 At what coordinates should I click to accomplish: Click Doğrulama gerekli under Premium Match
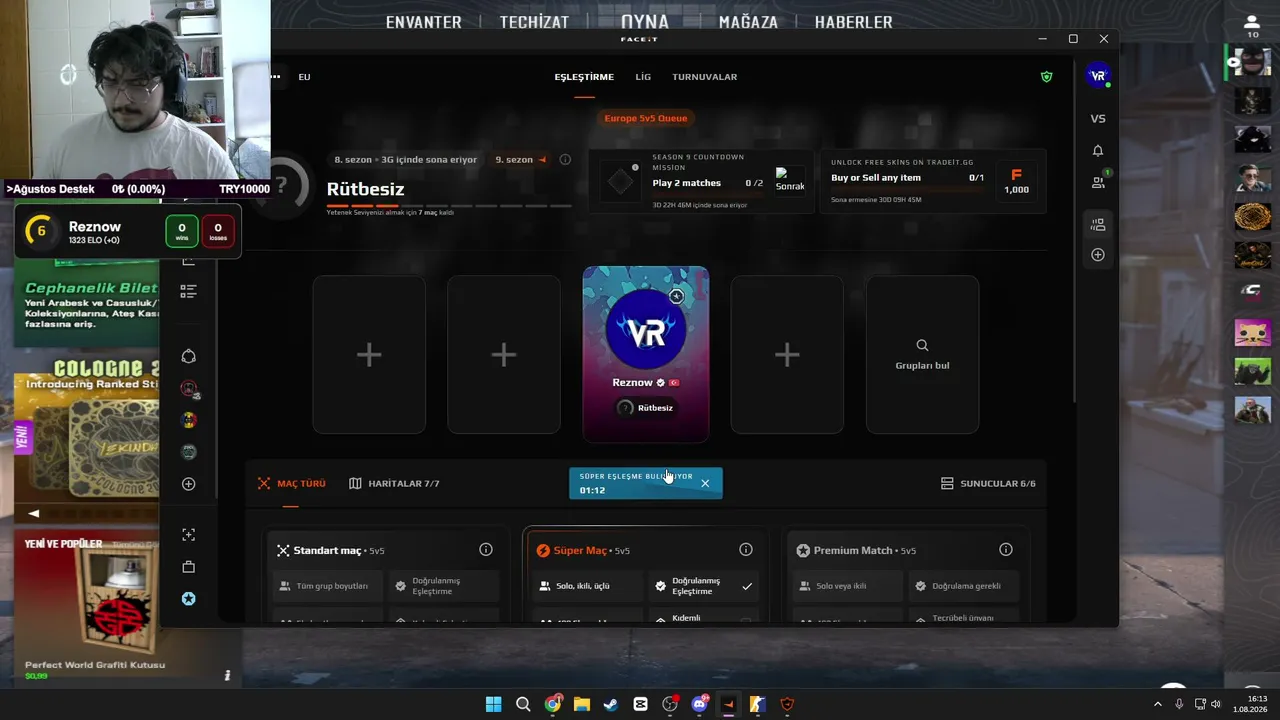(964, 586)
